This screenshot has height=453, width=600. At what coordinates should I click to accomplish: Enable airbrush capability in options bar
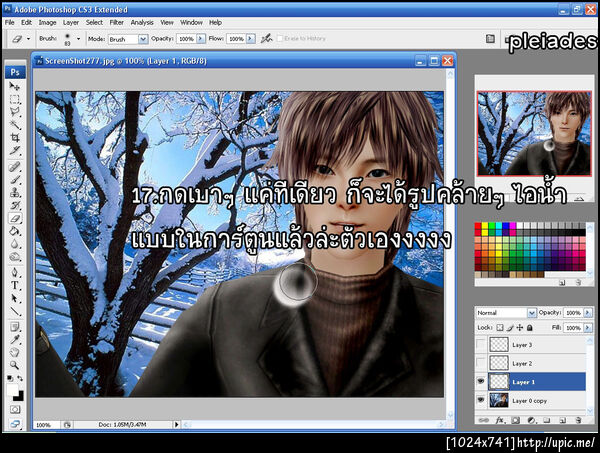coord(266,38)
